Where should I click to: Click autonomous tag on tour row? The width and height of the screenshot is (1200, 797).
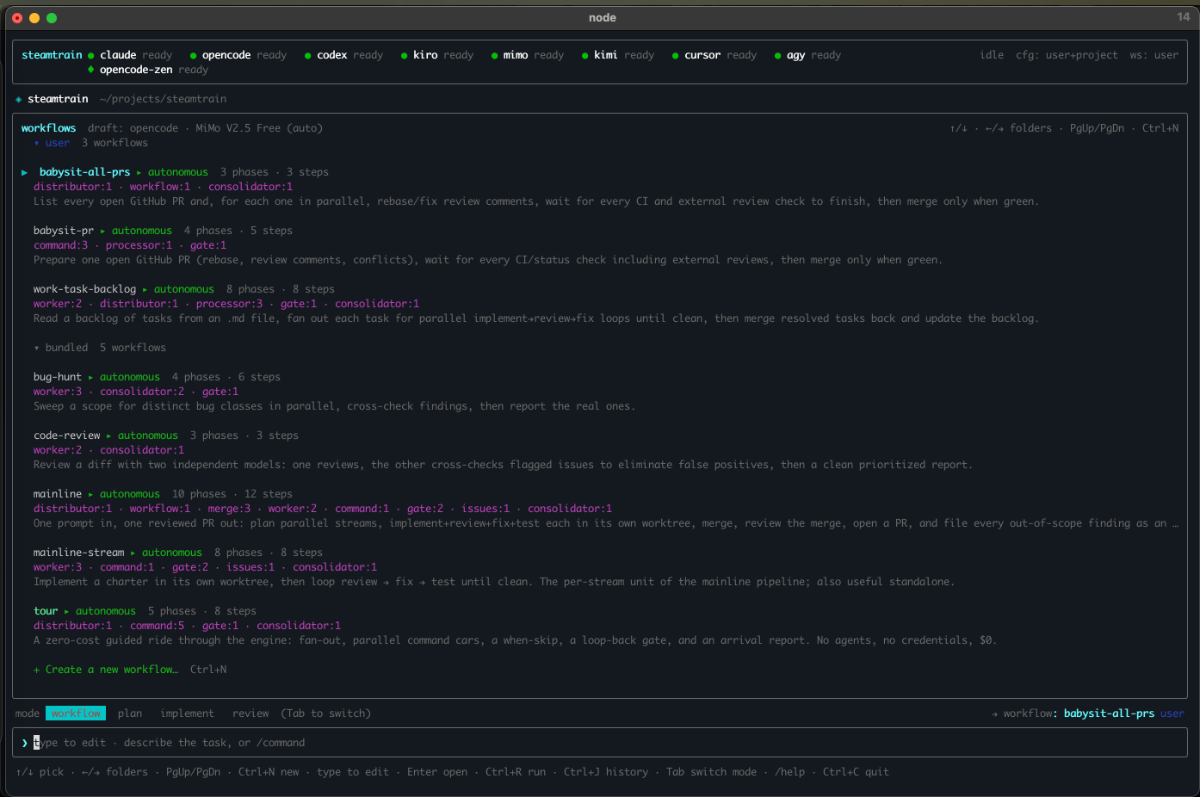pos(106,611)
